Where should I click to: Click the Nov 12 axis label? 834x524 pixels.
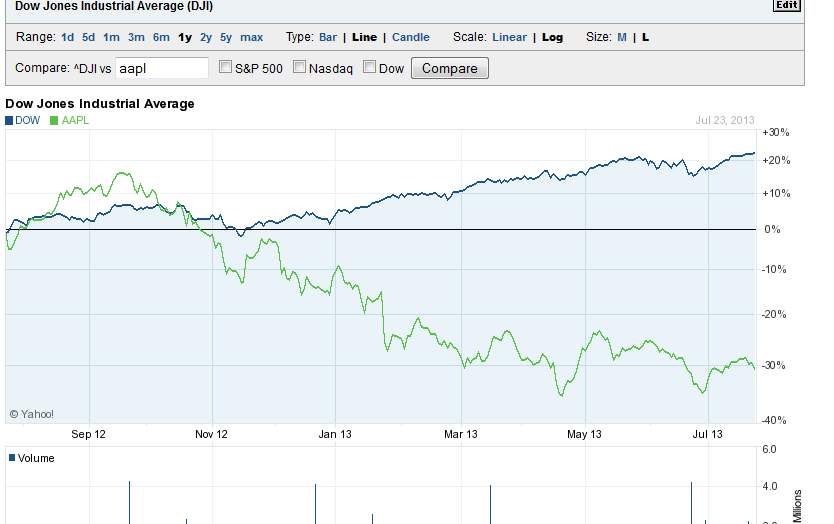(x=211, y=434)
